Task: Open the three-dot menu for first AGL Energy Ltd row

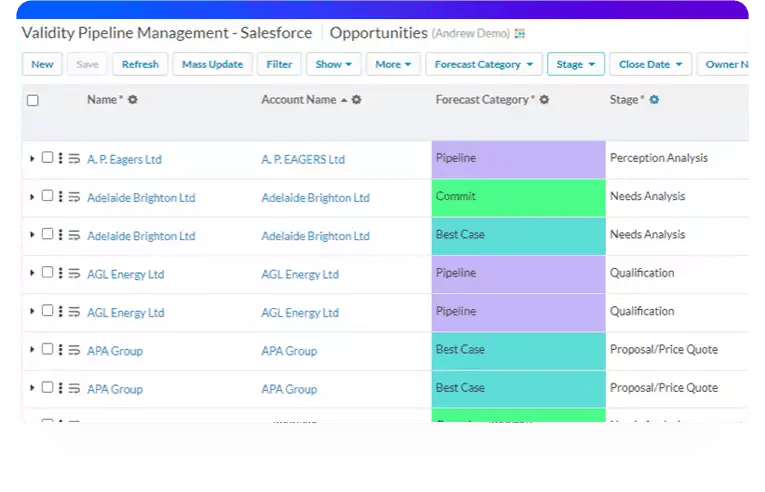Action: pos(60,273)
